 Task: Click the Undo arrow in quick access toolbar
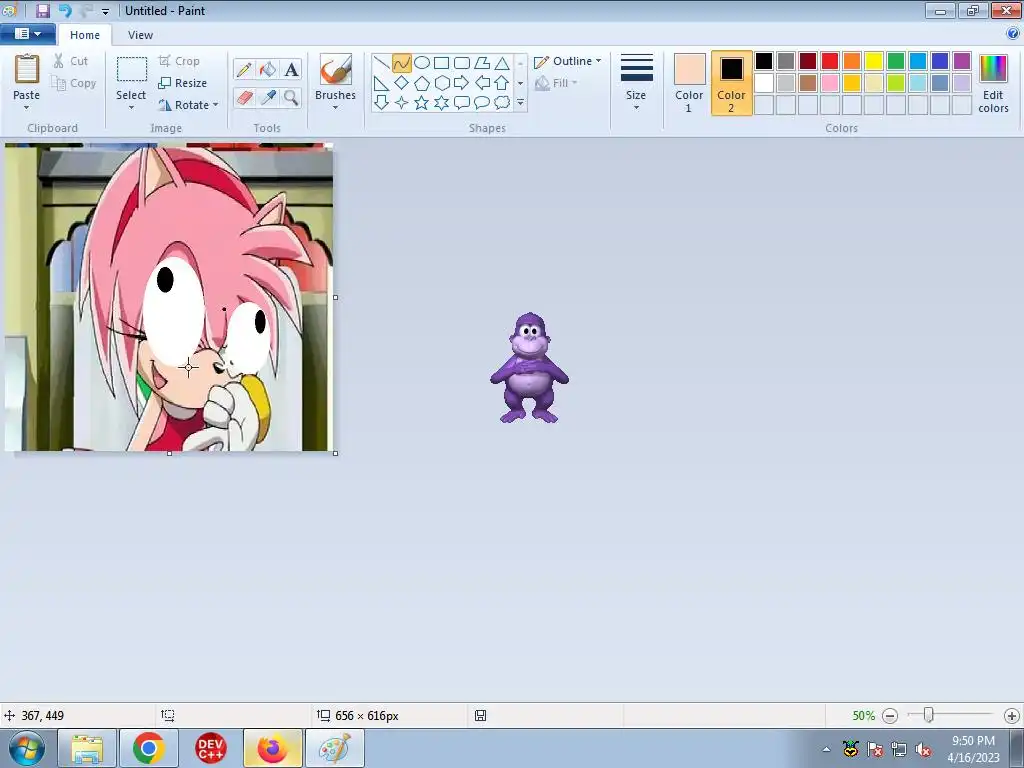point(65,10)
